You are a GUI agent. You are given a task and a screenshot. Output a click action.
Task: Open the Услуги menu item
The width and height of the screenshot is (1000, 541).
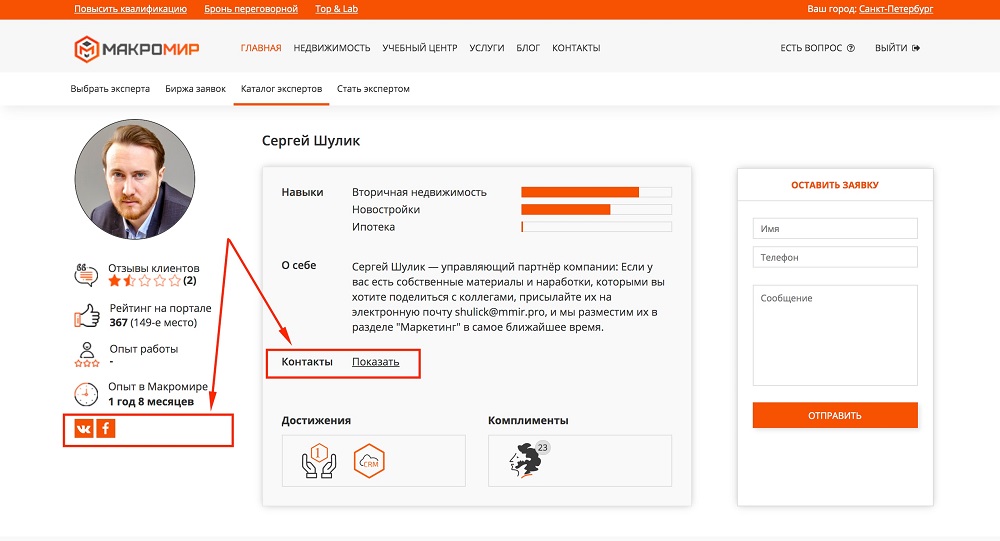(487, 48)
